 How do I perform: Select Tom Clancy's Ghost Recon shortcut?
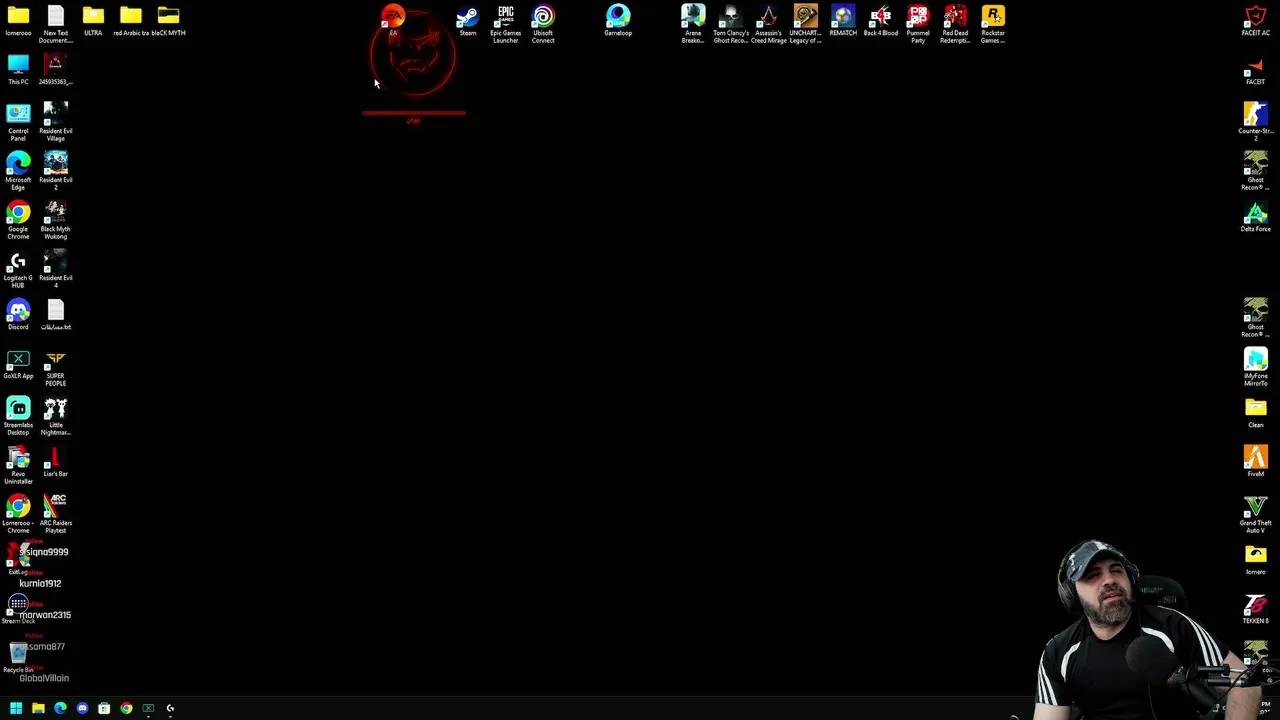730,24
